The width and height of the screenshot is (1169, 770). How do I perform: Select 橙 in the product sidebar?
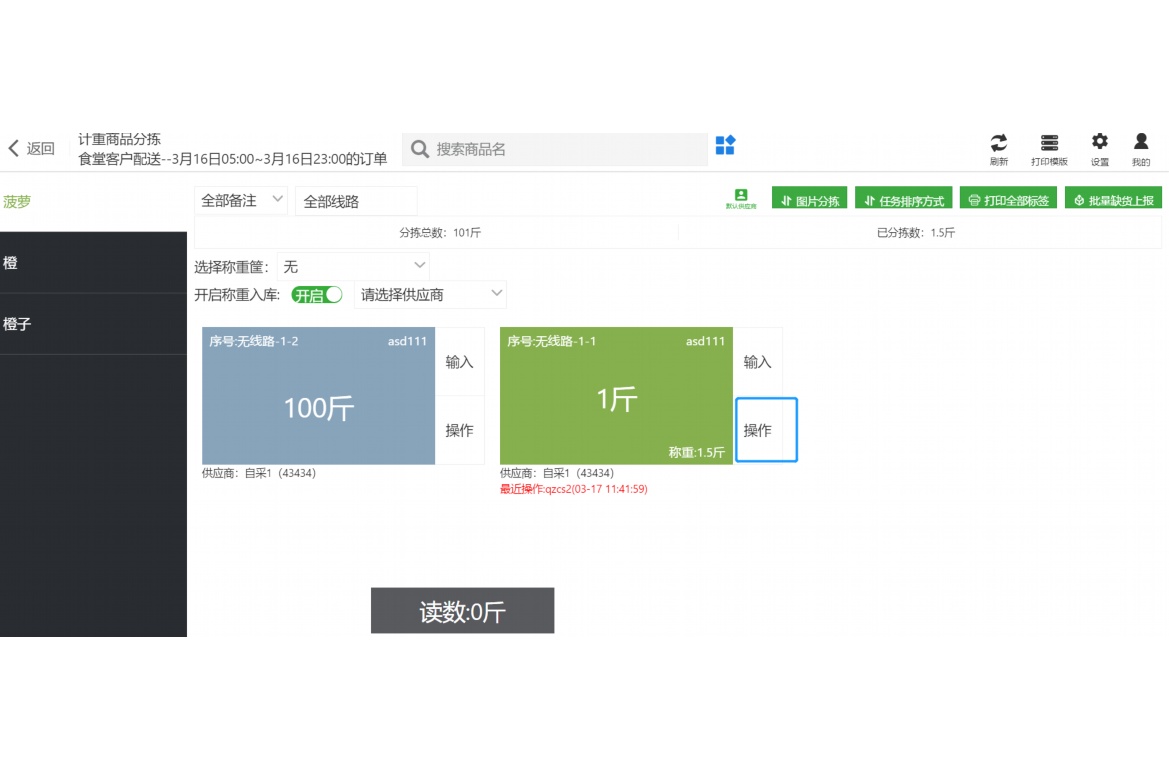coord(93,262)
